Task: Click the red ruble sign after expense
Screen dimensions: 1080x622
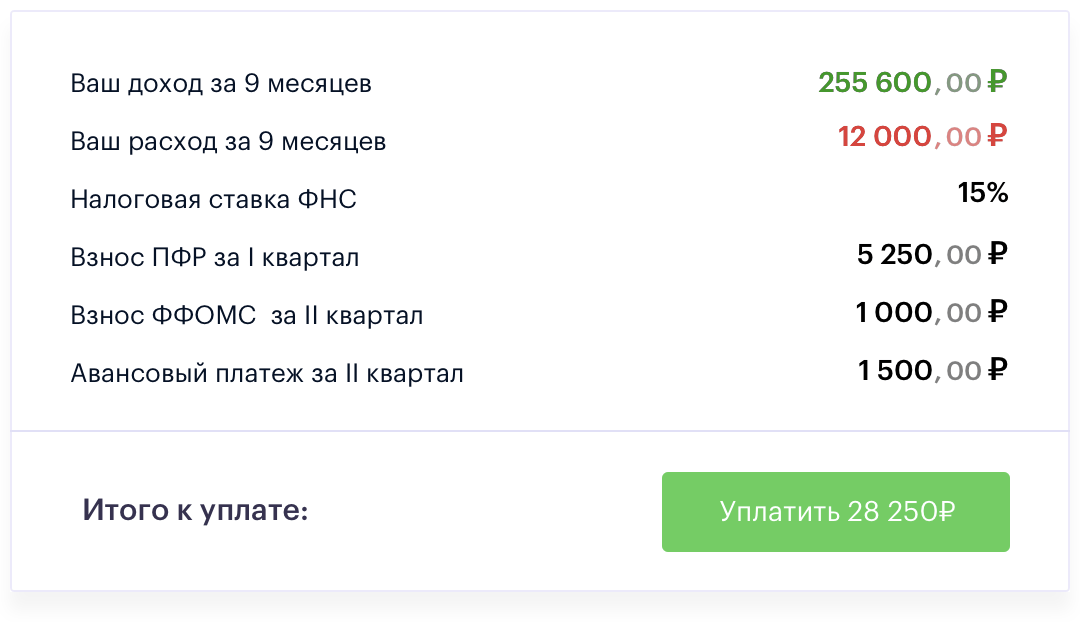Action: point(997,136)
